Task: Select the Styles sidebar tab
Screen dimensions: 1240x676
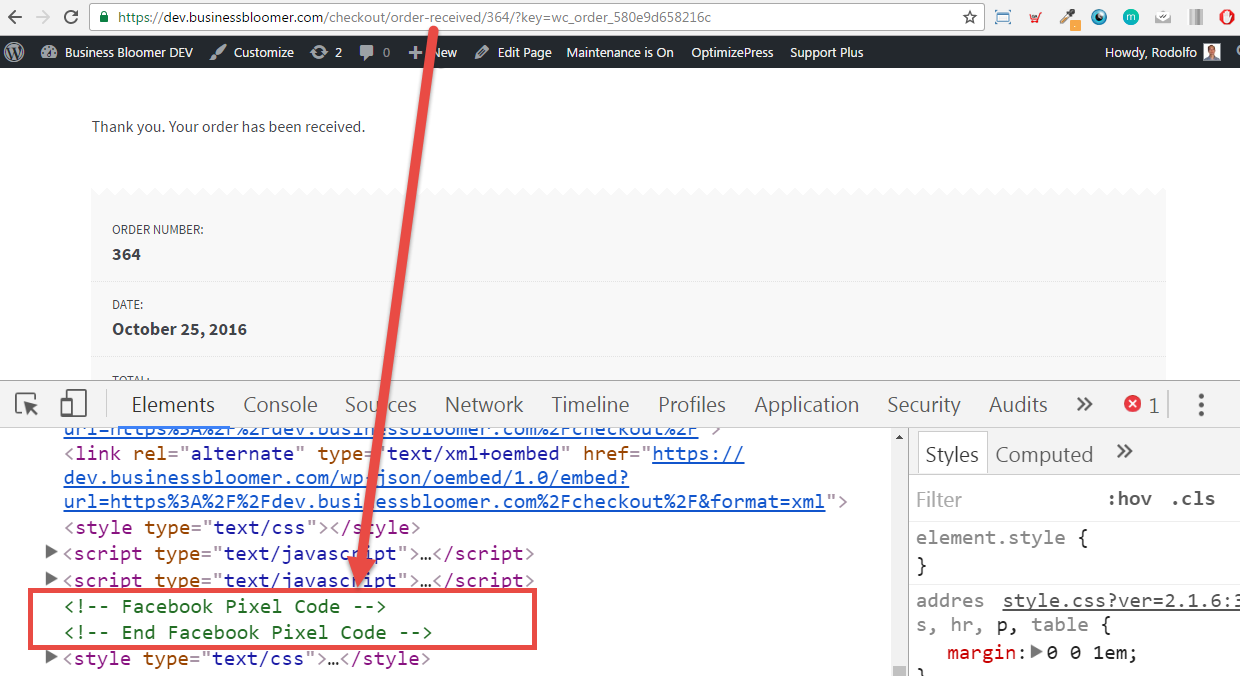Action: (951, 454)
